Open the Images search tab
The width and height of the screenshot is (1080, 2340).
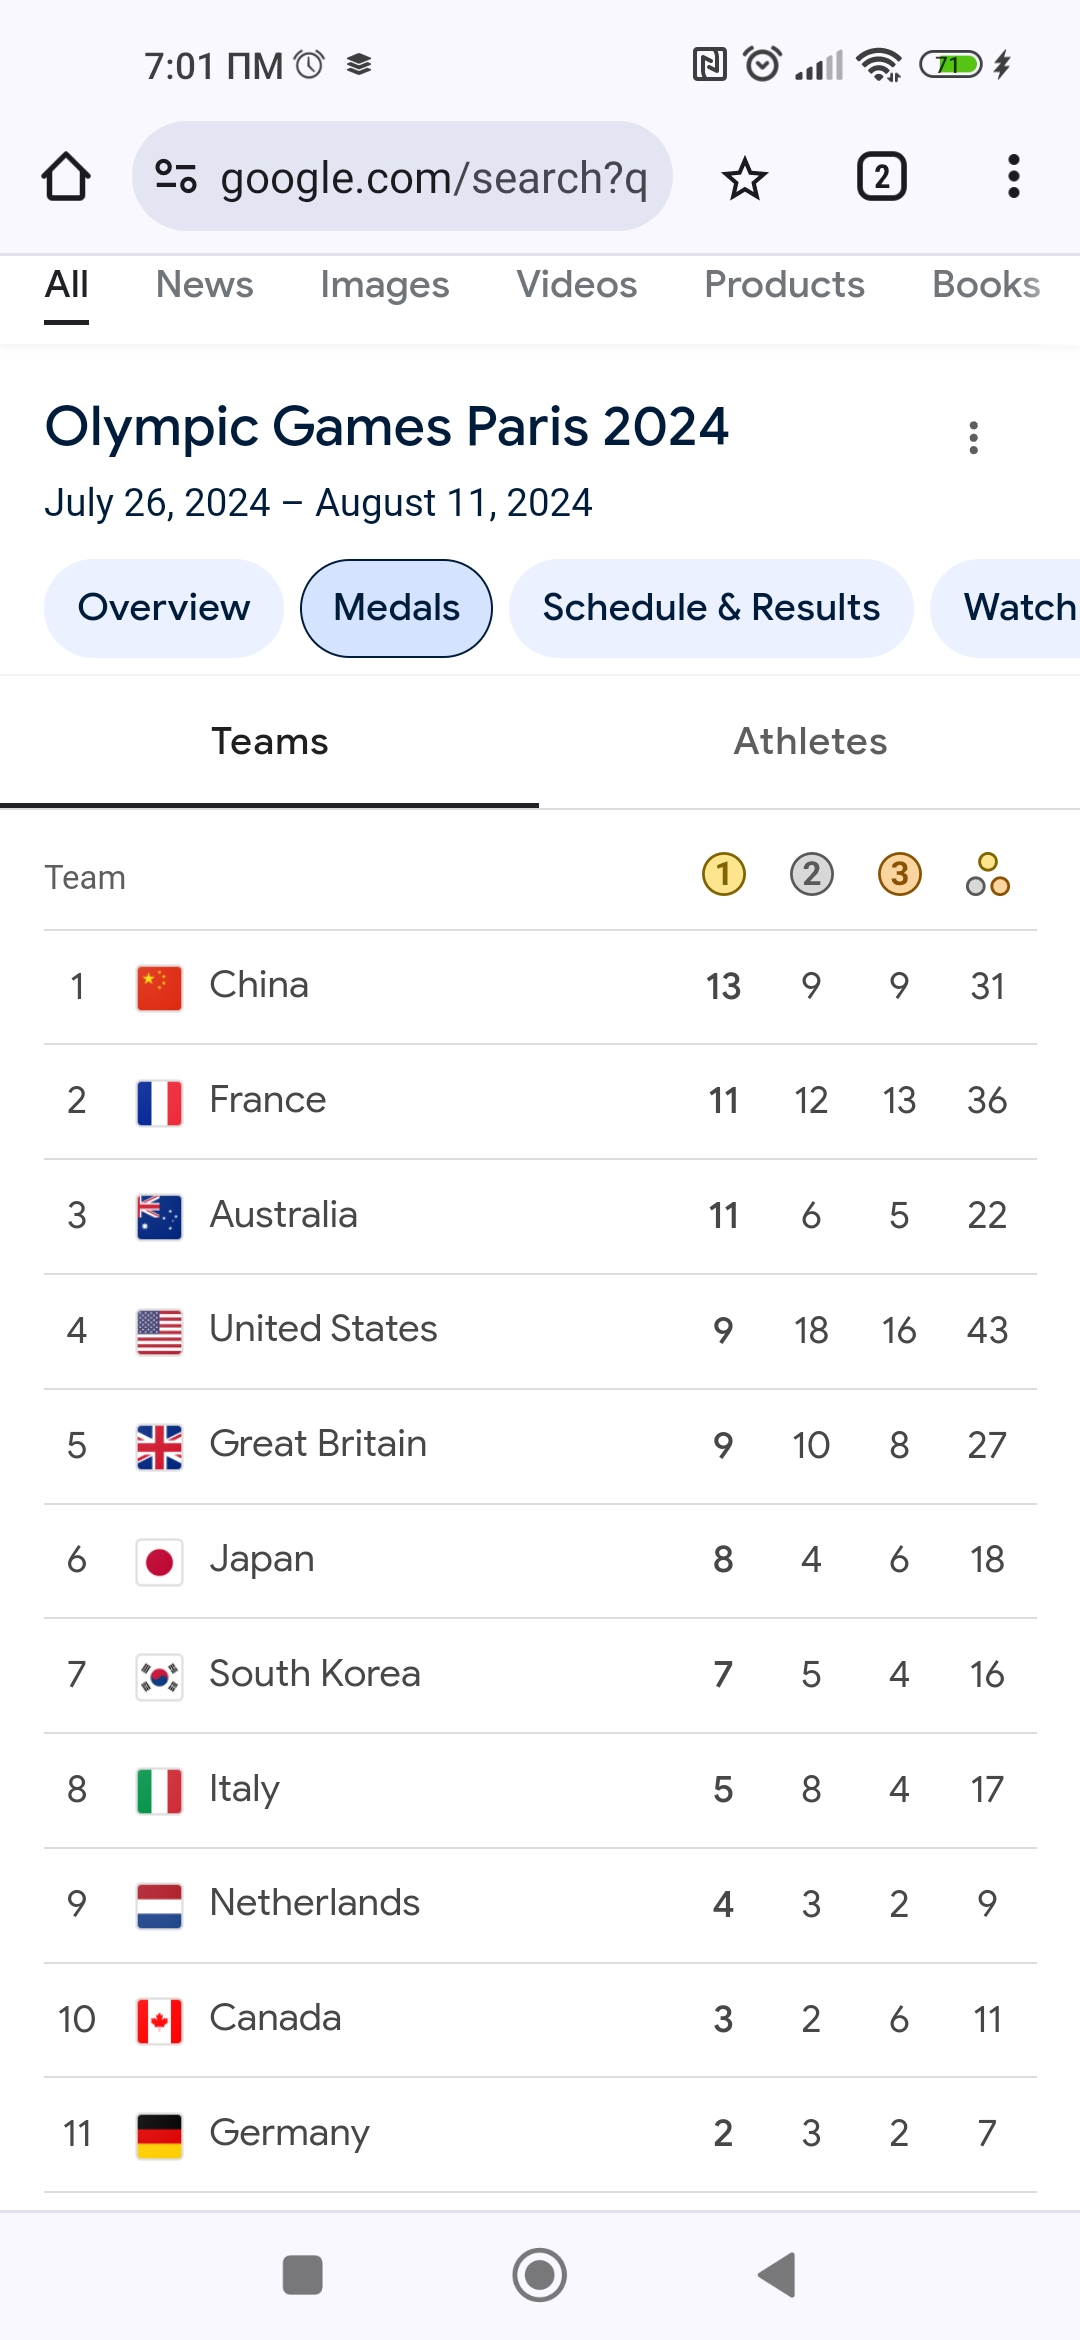click(x=384, y=285)
